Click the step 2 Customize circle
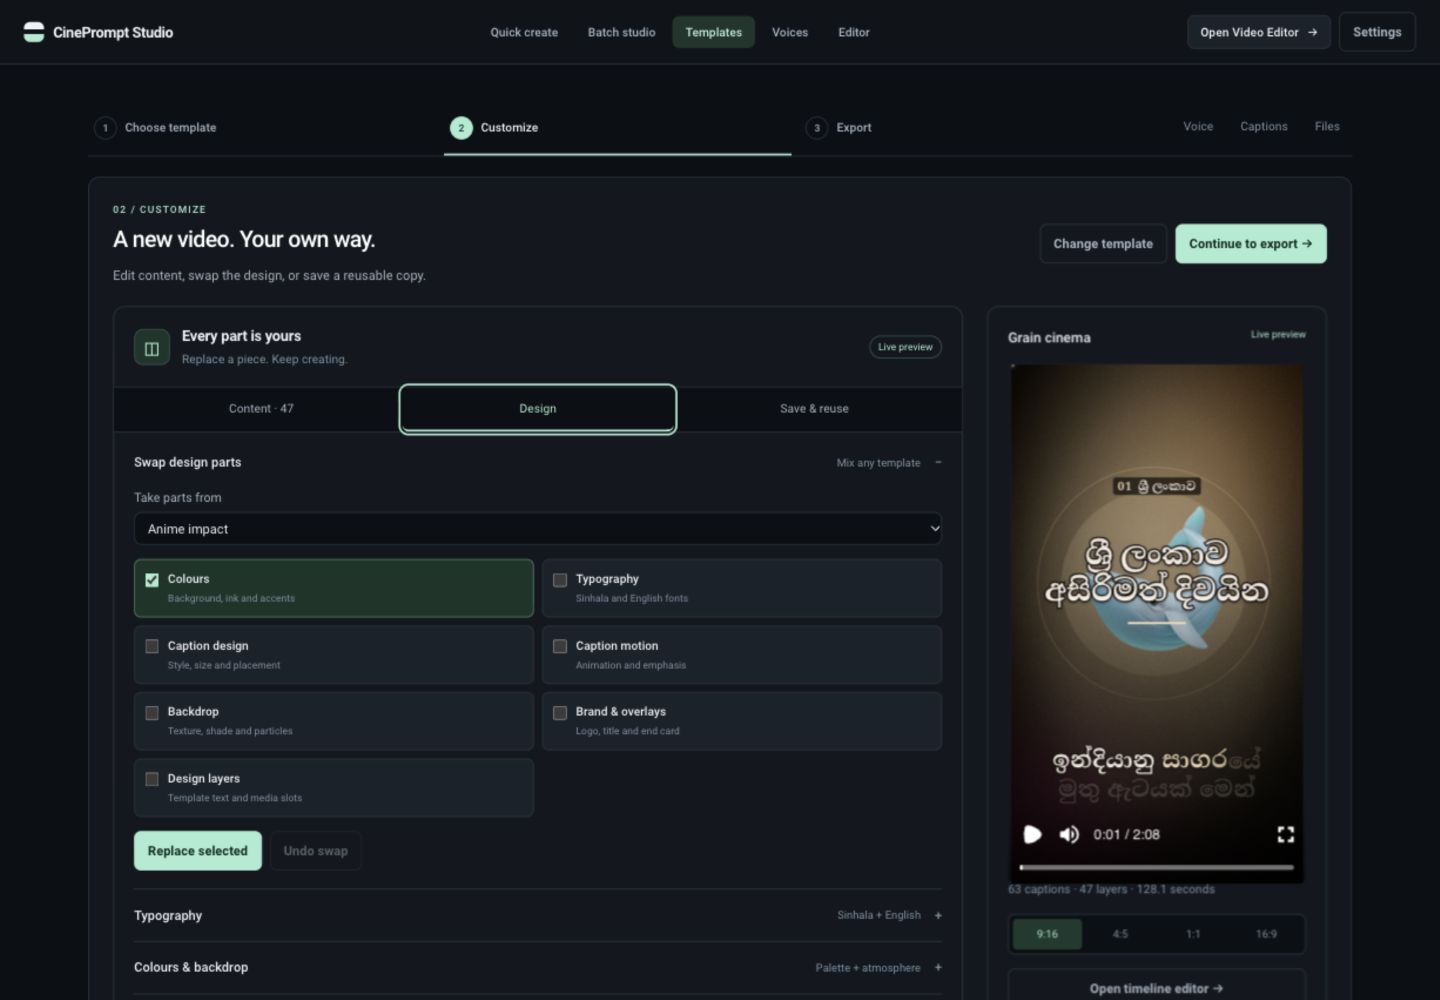This screenshot has height=1000, width=1440. [461, 128]
